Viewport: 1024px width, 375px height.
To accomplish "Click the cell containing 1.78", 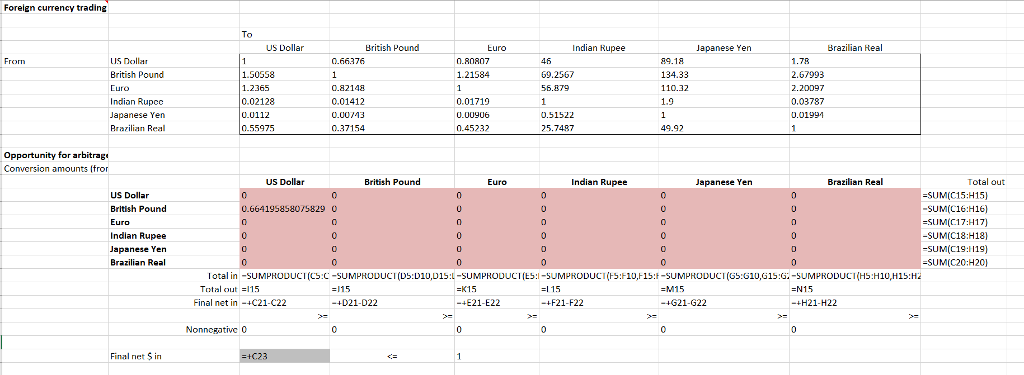I will coord(854,61).
